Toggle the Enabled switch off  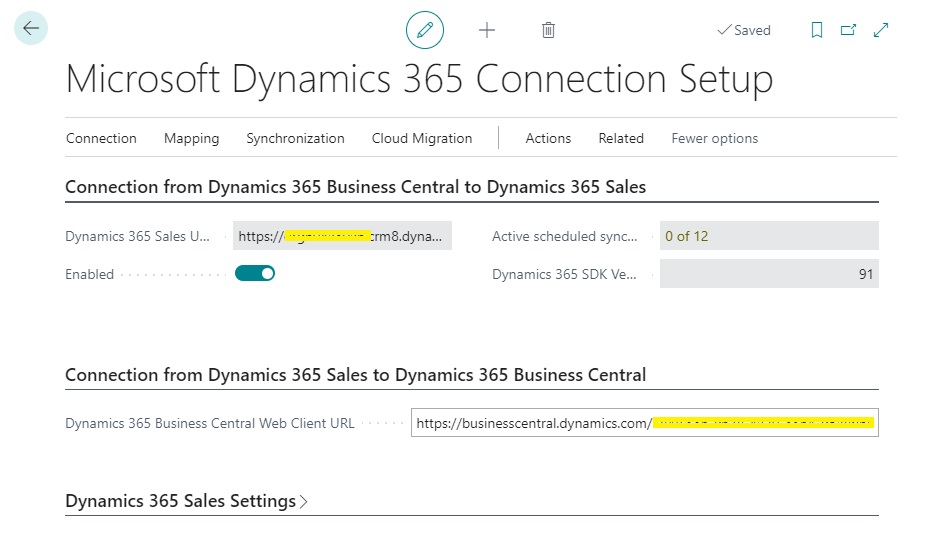(x=255, y=273)
